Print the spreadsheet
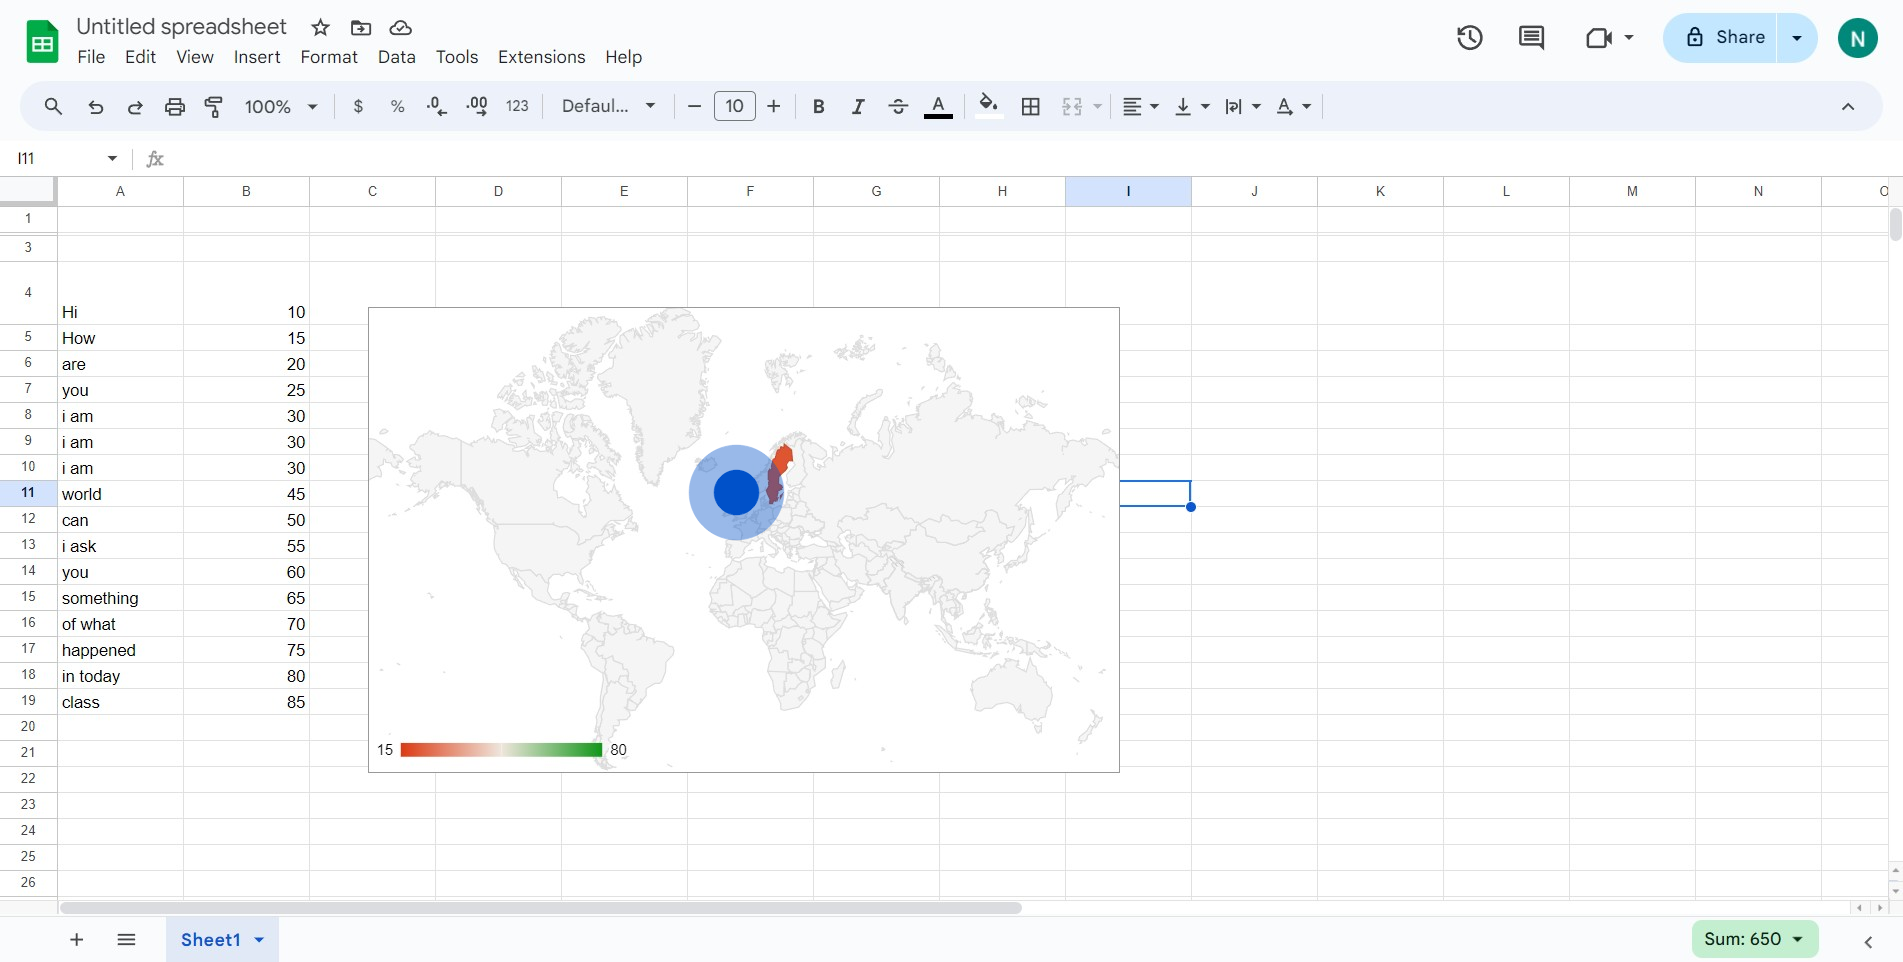This screenshot has height=962, width=1903. pos(175,107)
